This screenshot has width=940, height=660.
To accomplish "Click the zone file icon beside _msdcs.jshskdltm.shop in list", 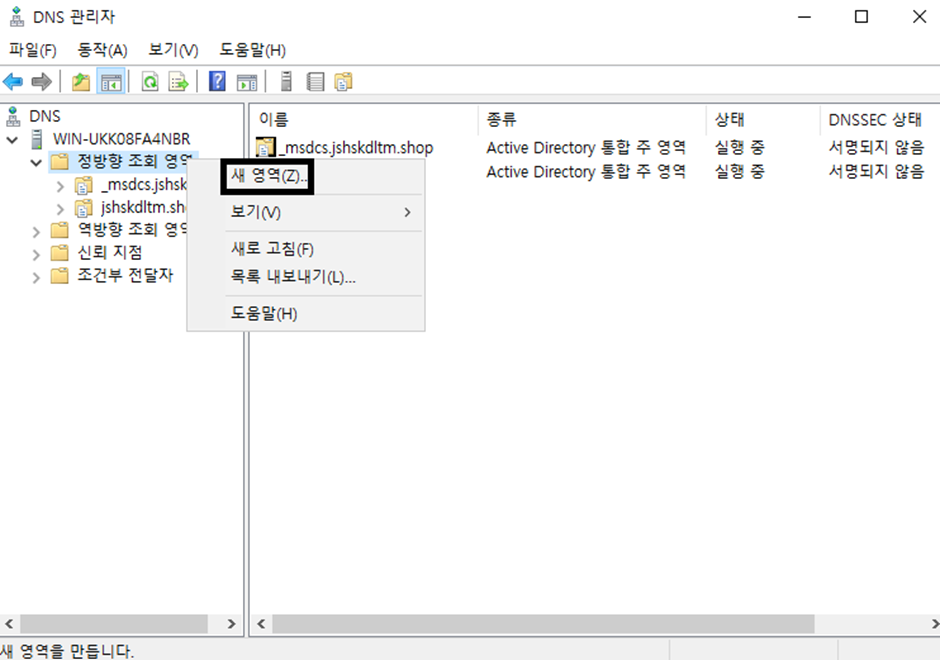I will click(265, 148).
